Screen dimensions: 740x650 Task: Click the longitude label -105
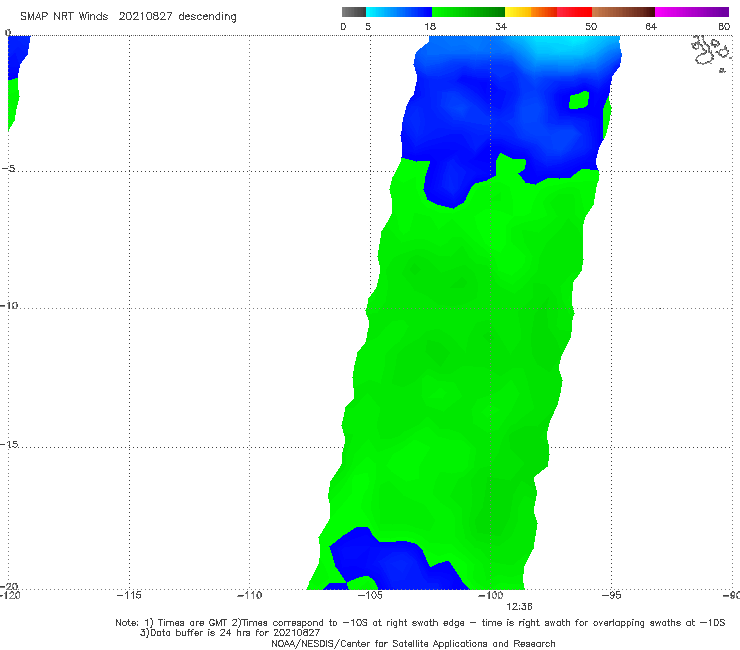[x=370, y=595]
